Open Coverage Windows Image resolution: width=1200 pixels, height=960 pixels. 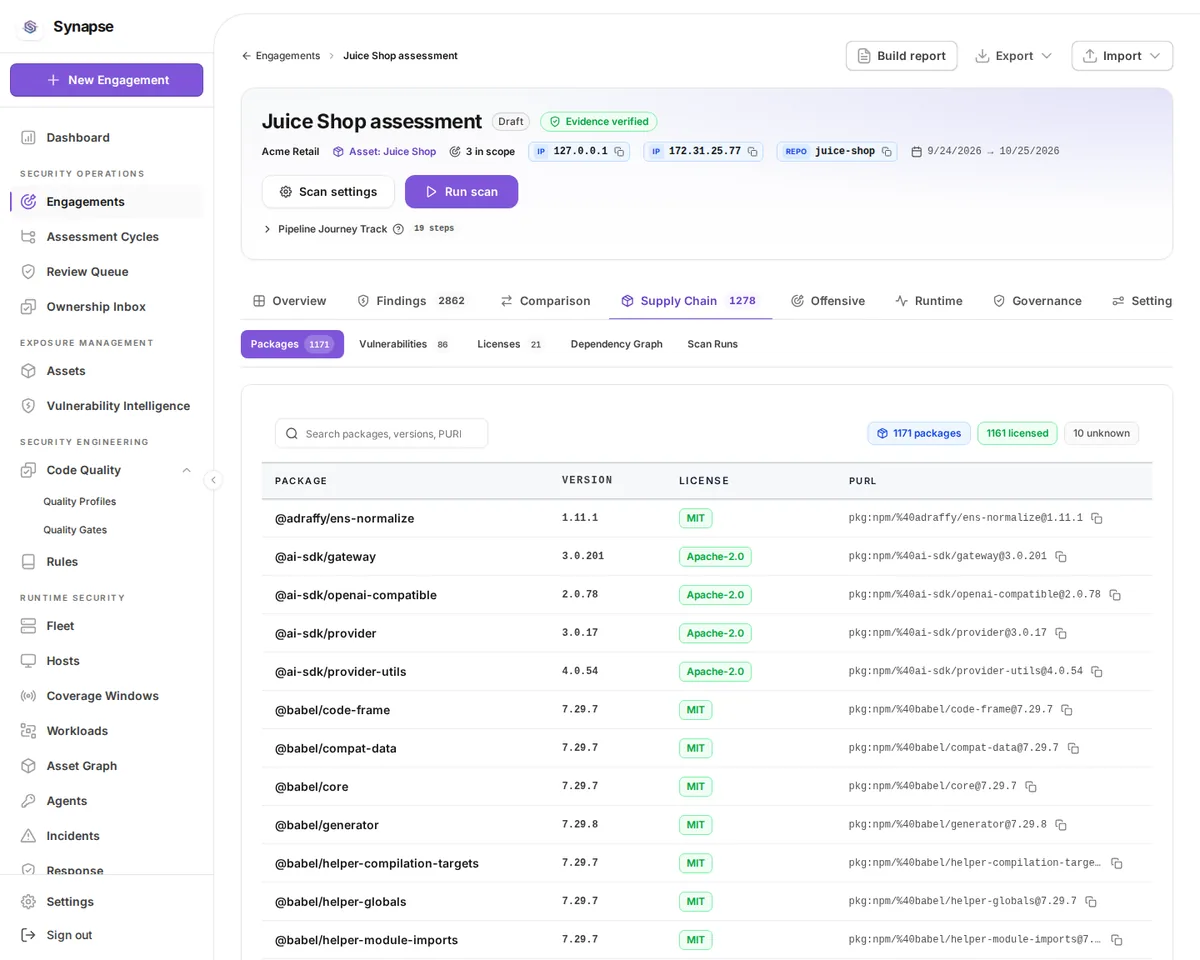(x=106, y=696)
